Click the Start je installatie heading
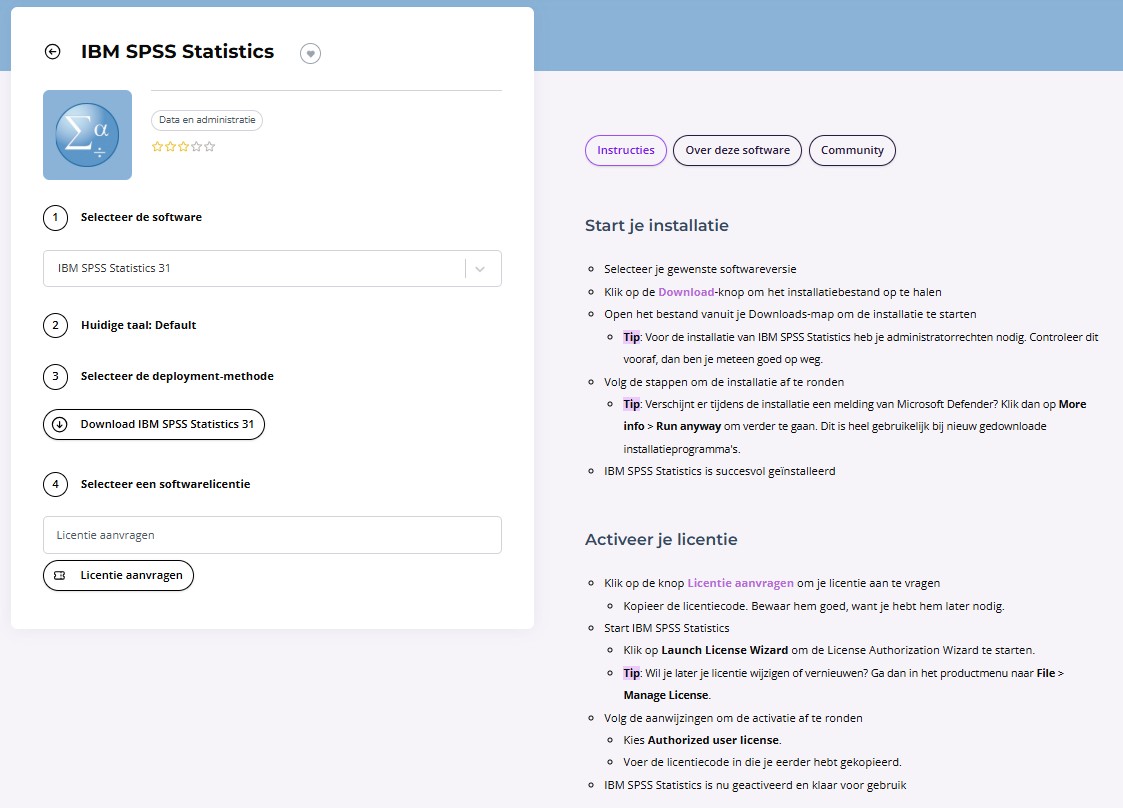1123x808 pixels. [657, 226]
